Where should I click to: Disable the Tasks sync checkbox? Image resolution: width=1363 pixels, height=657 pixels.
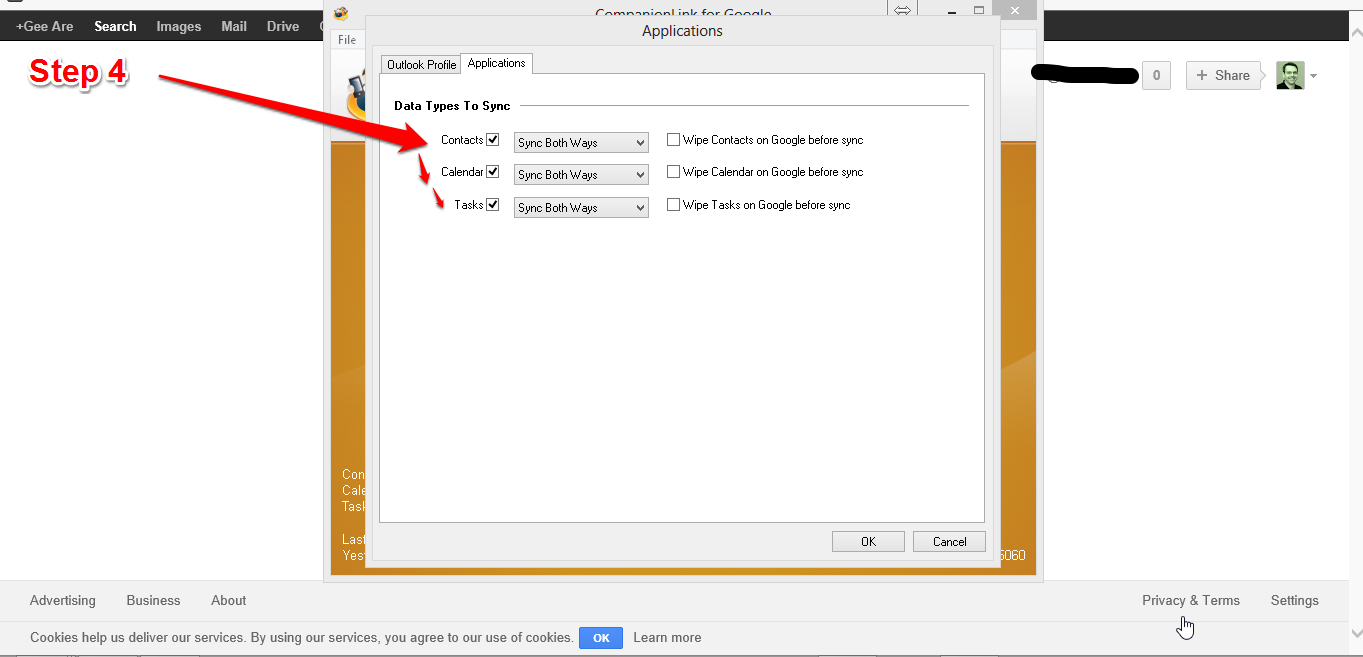click(492, 205)
